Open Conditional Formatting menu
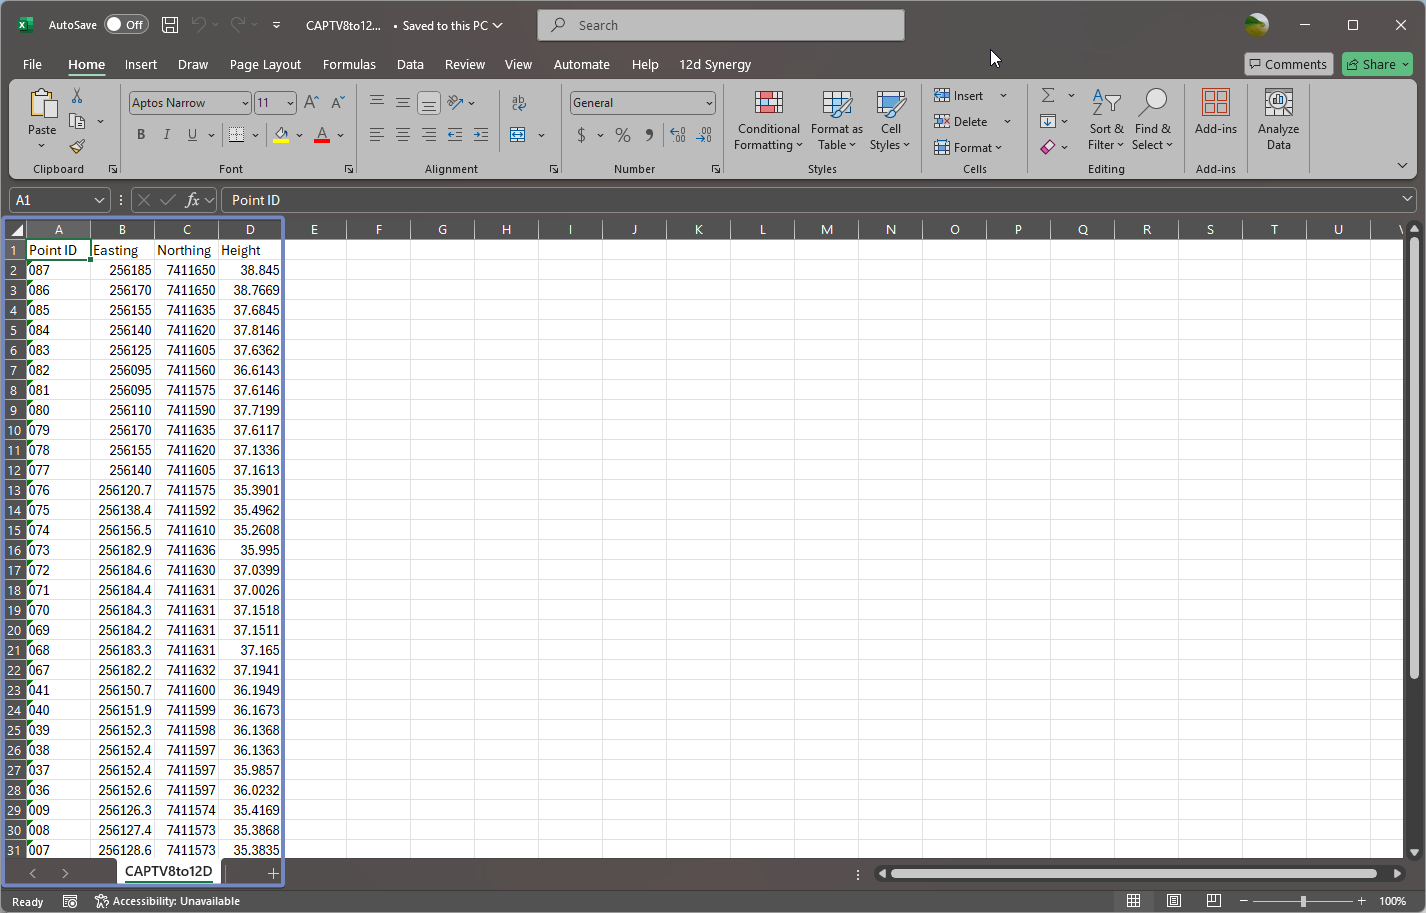This screenshot has width=1426, height=913. [x=768, y=120]
